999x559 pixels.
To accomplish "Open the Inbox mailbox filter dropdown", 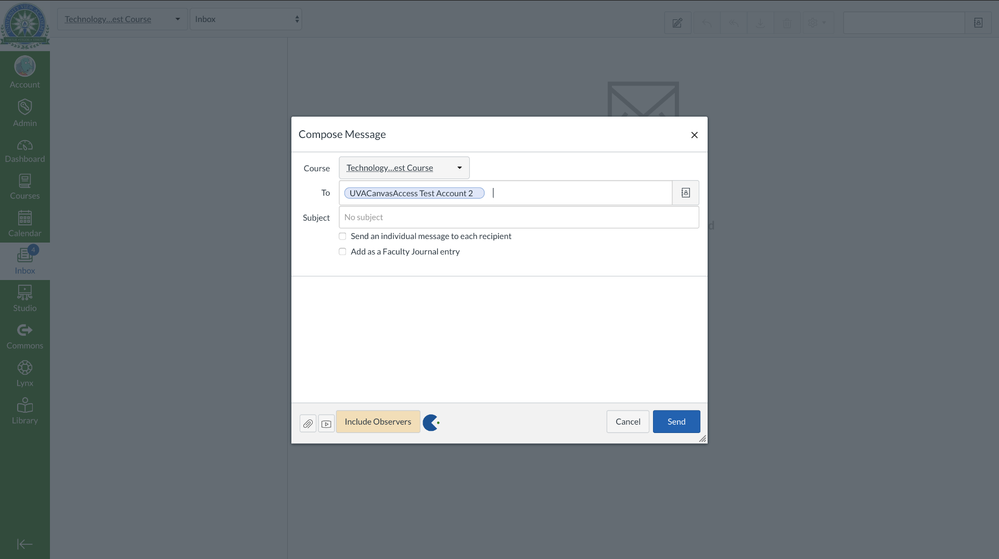I will point(245,19).
